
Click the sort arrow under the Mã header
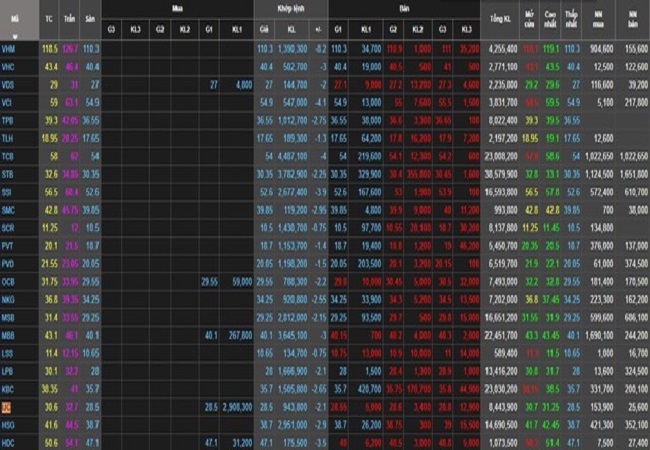tap(15, 36)
